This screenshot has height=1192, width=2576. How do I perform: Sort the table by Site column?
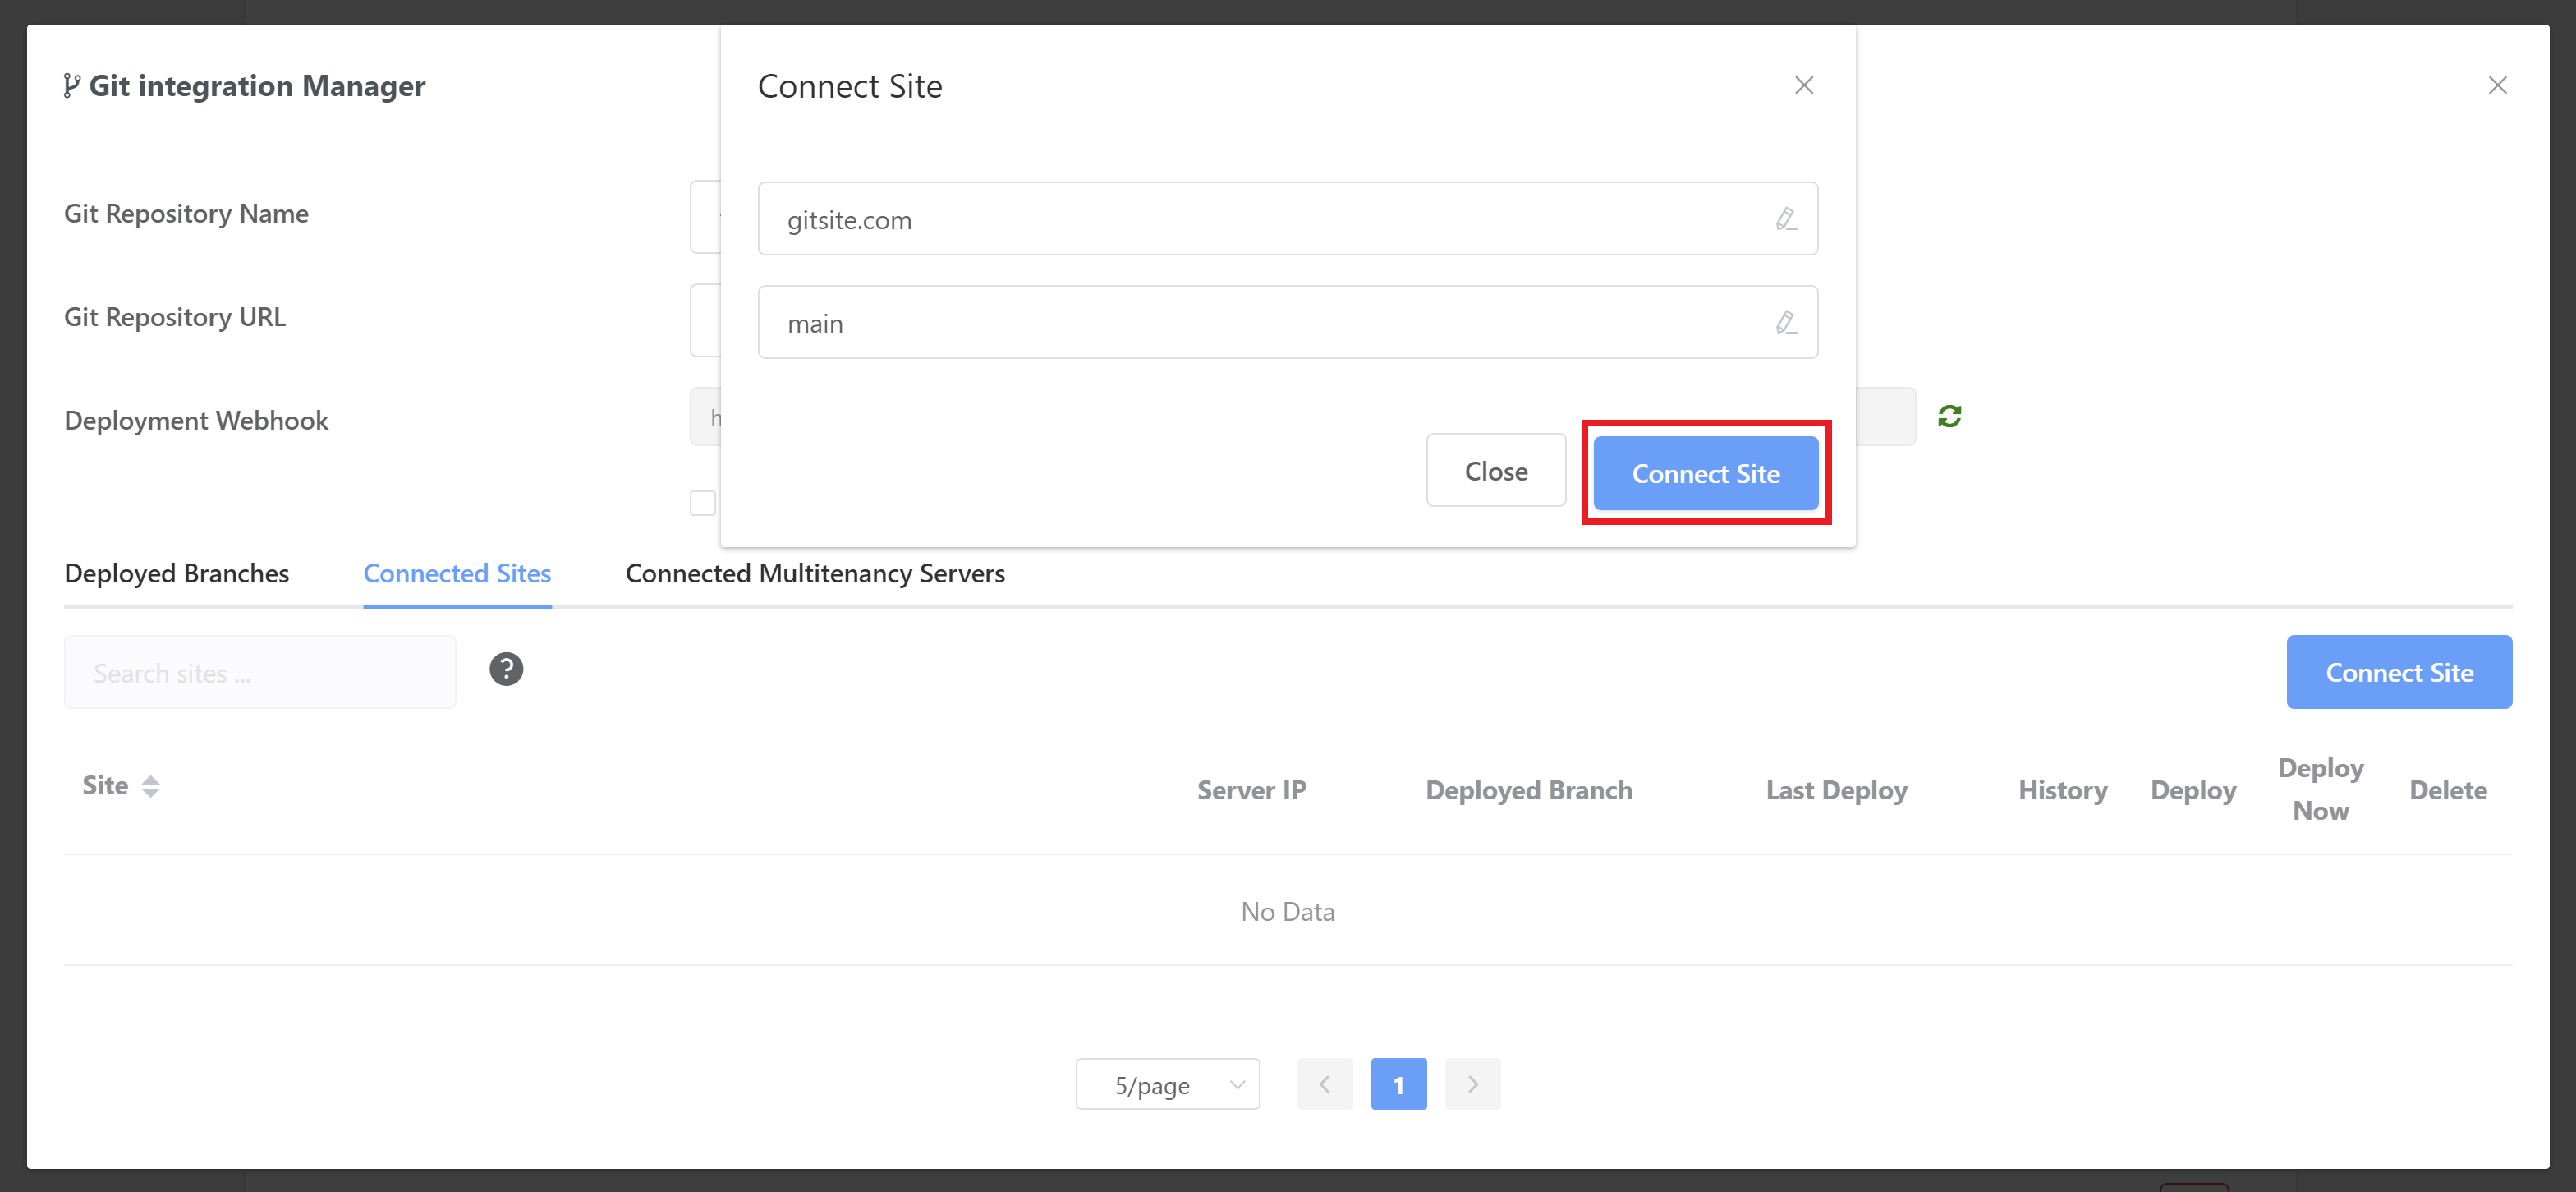(x=150, y=787)
